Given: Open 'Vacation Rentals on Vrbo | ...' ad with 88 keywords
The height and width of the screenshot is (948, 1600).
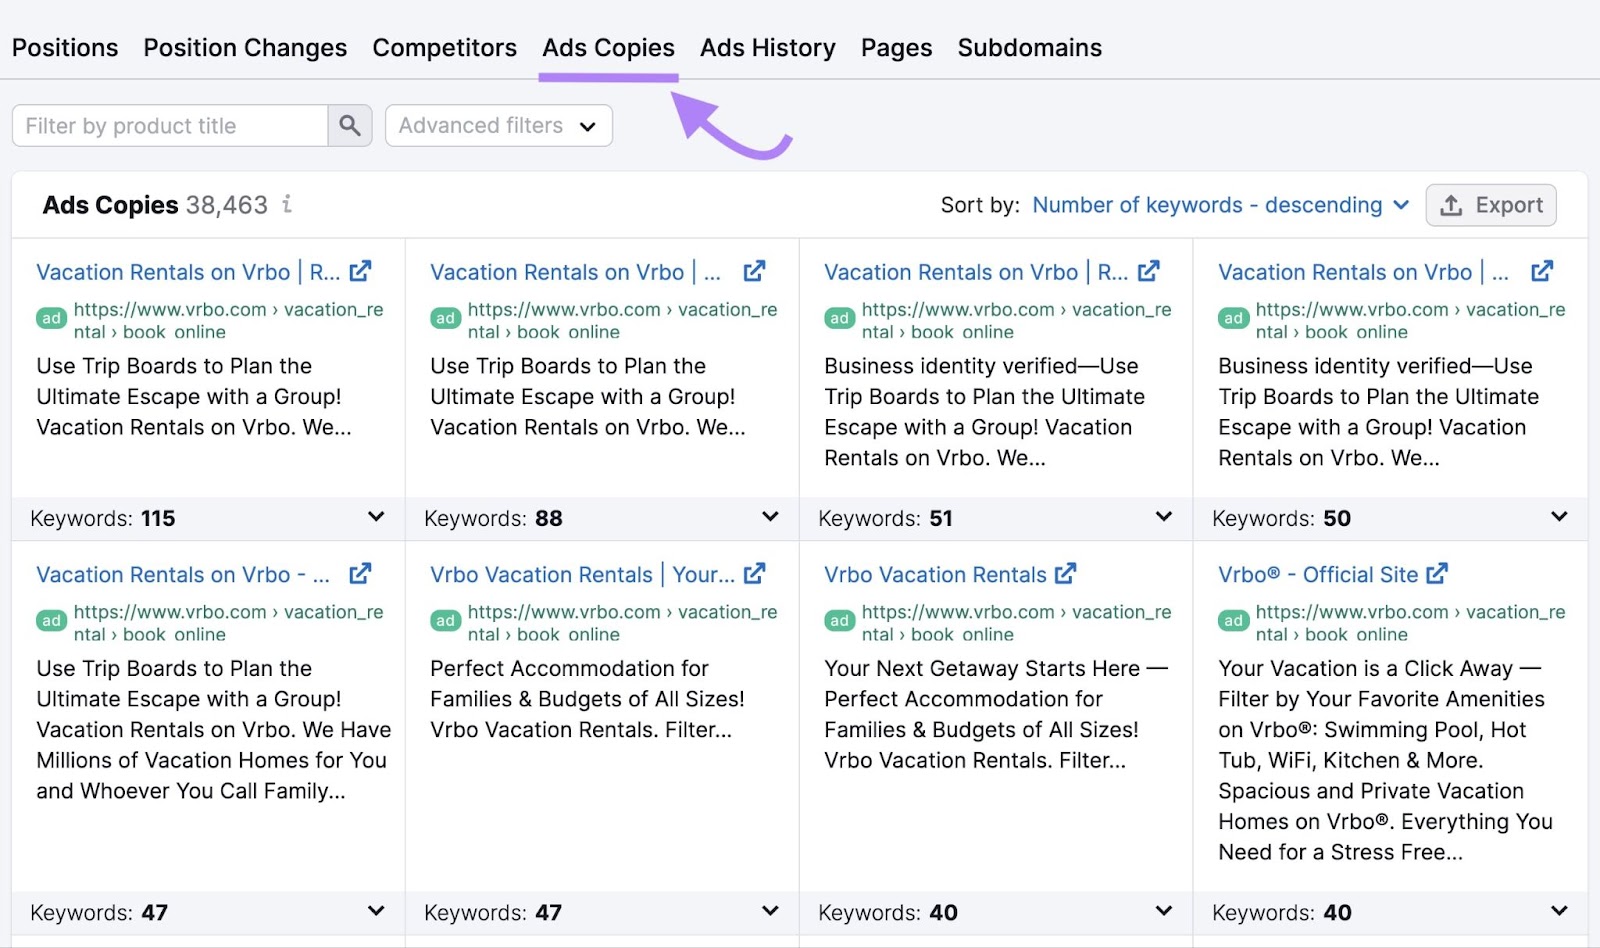Looking at the screenshot, I should (575, 272).
